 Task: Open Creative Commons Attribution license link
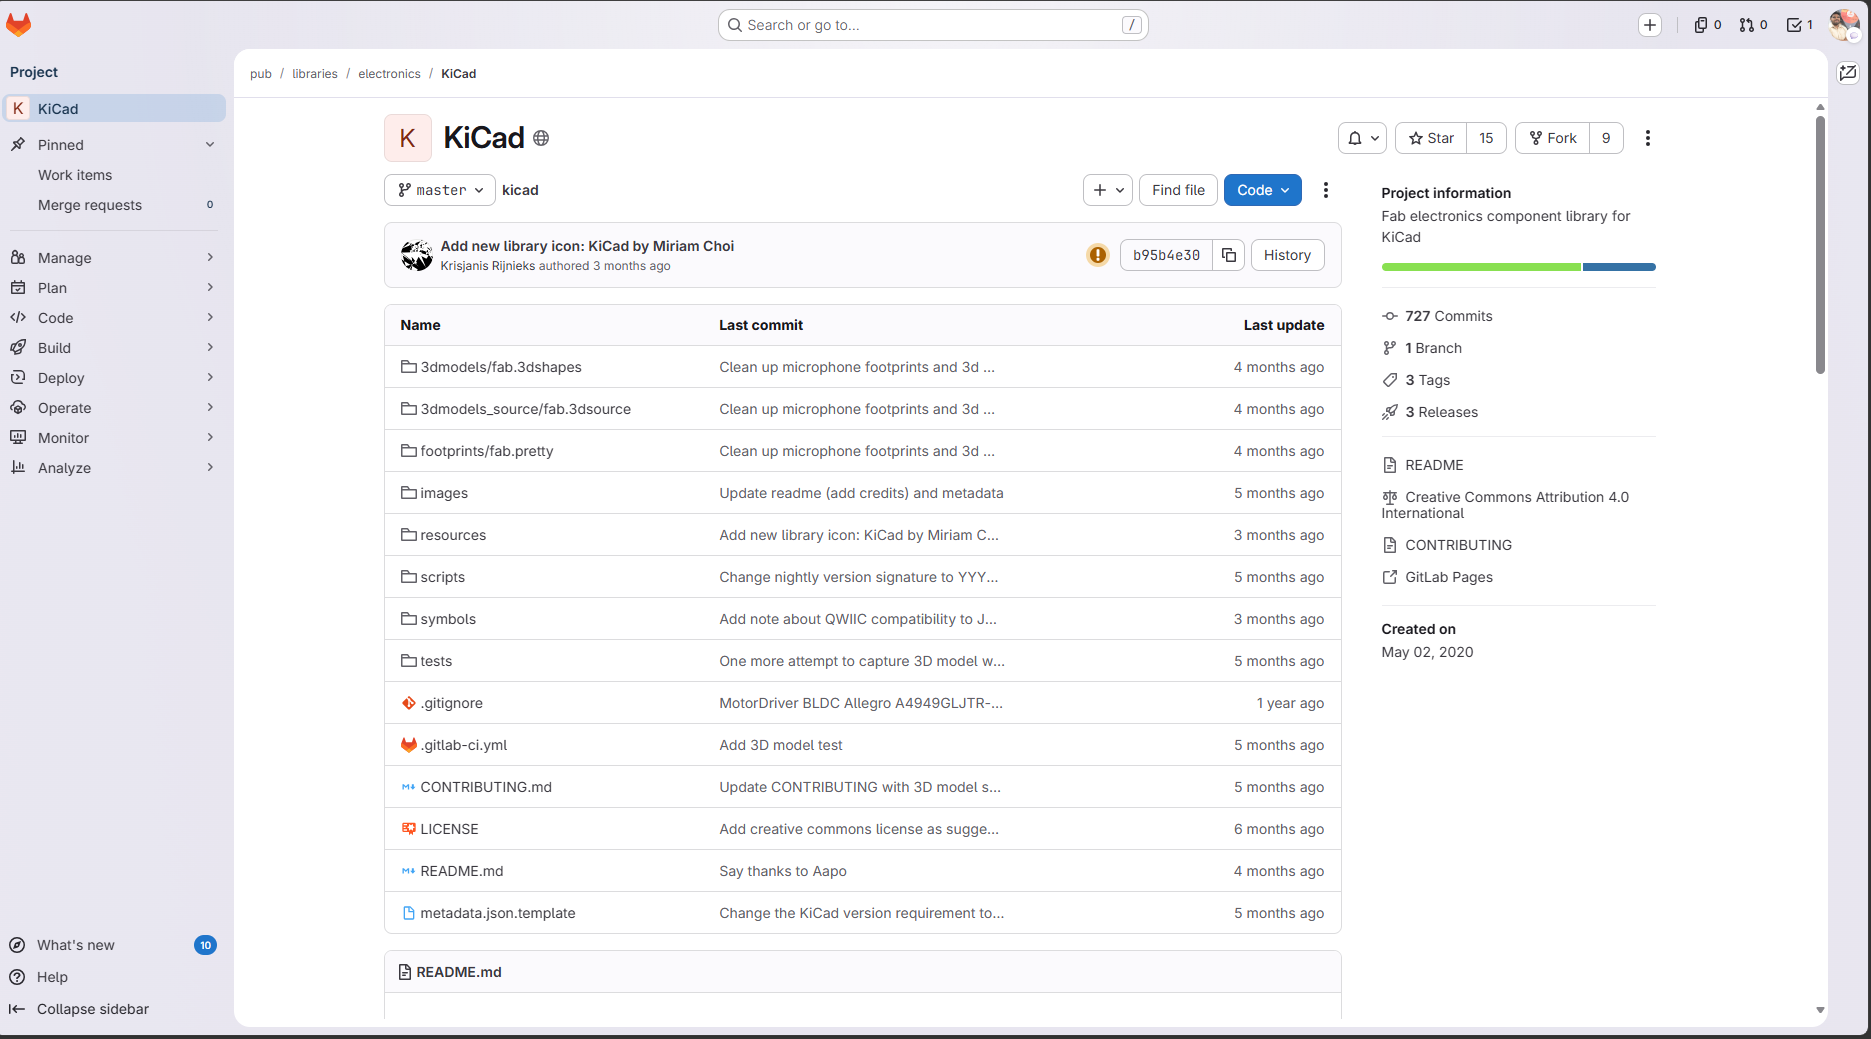[1505, 505]
